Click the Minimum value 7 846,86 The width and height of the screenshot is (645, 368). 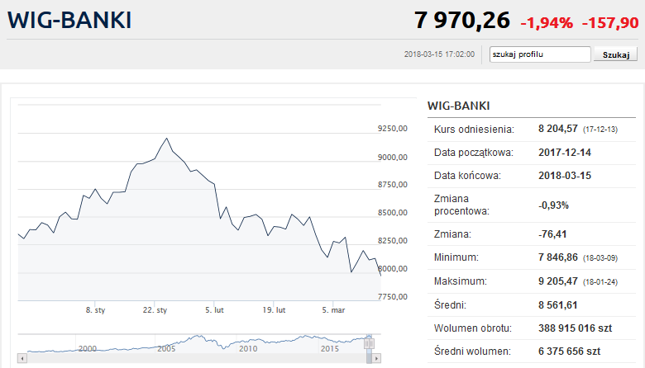pos(558,257)
